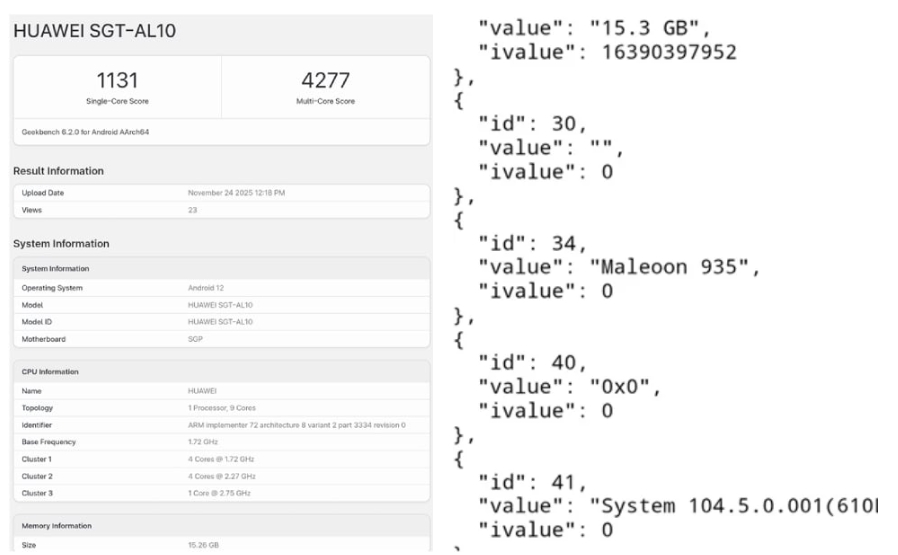
Task: Click the Geekbench 6.2.0 for Android AArch64 label
Action: pos(85,132)
